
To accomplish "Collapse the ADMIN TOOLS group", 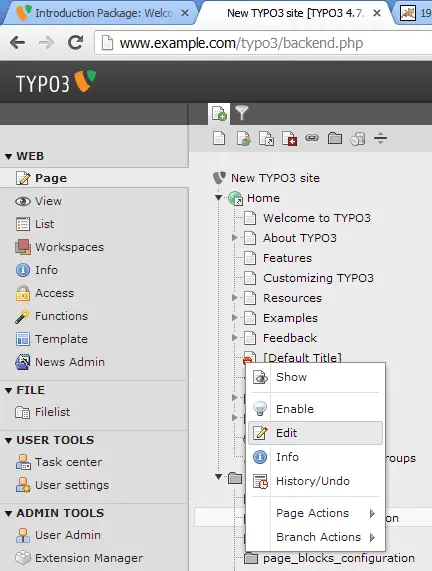I will (8, 513).
